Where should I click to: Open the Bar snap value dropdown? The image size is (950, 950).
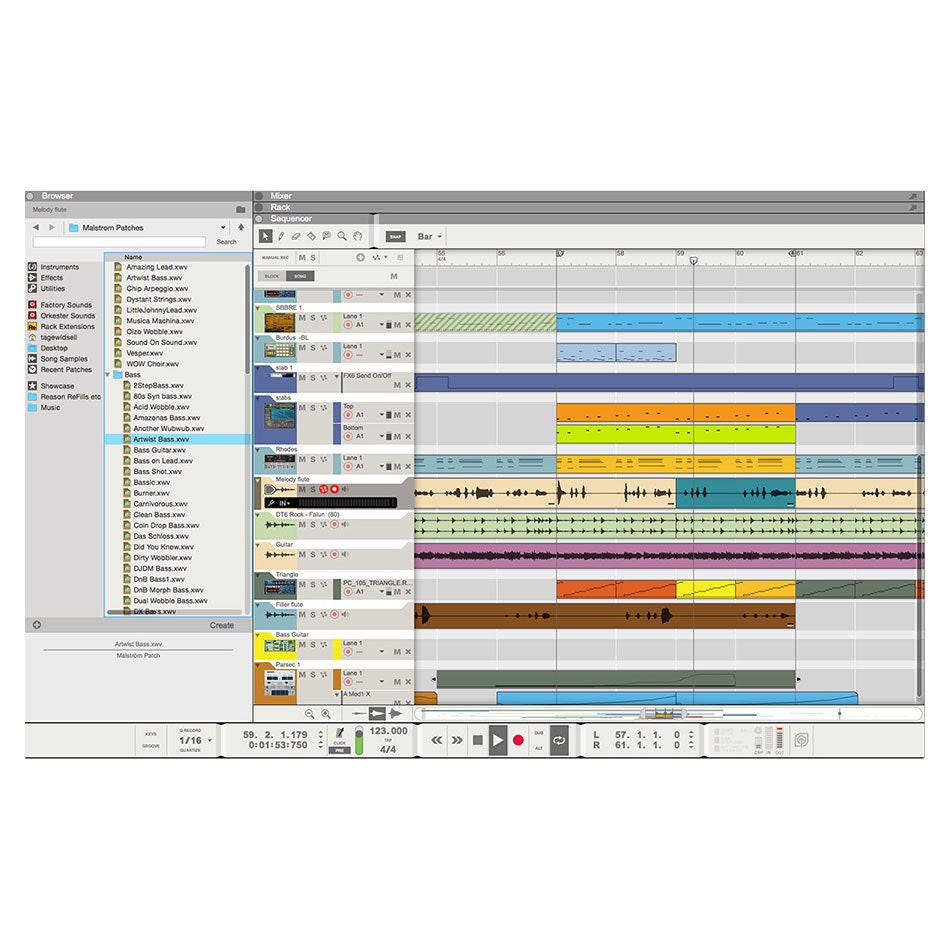click(x=430, y=236)
